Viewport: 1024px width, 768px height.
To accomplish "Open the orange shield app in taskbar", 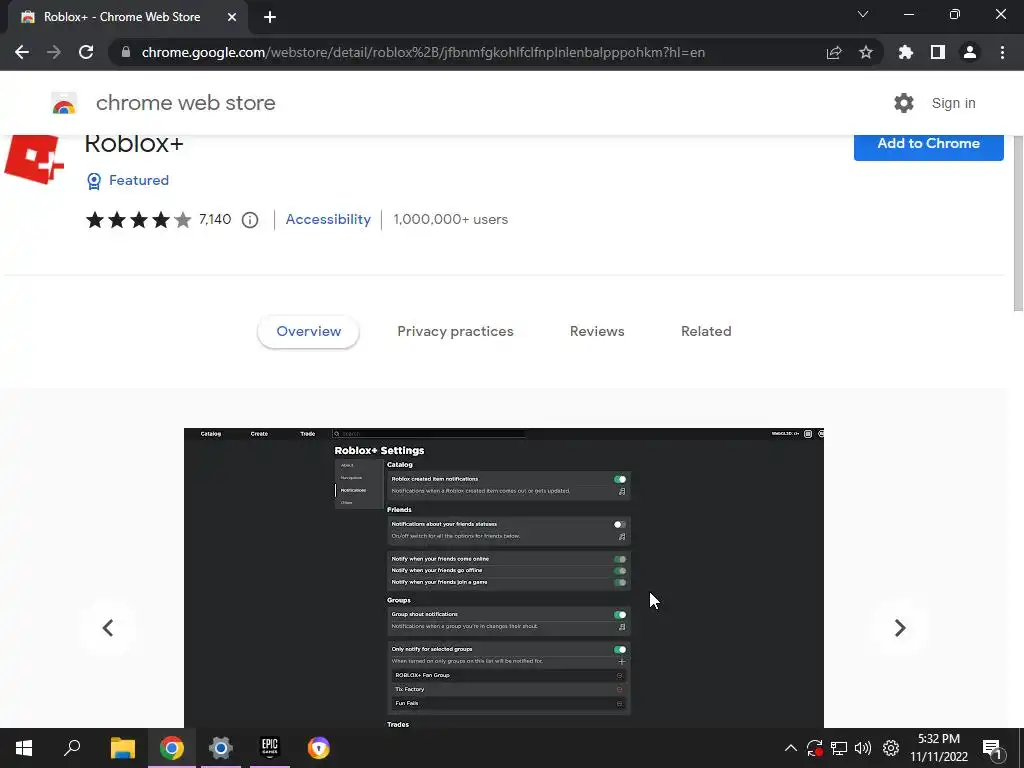I will pyautogui.click(x=319, y=748).
